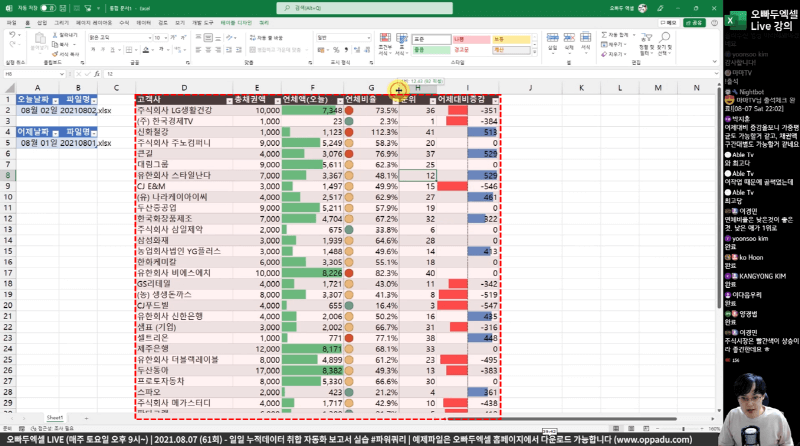Open the File (파일) tab
Image resolution: width=800 pixels, height=446 pixels.
pyautogui.click(x=11, y=23)
